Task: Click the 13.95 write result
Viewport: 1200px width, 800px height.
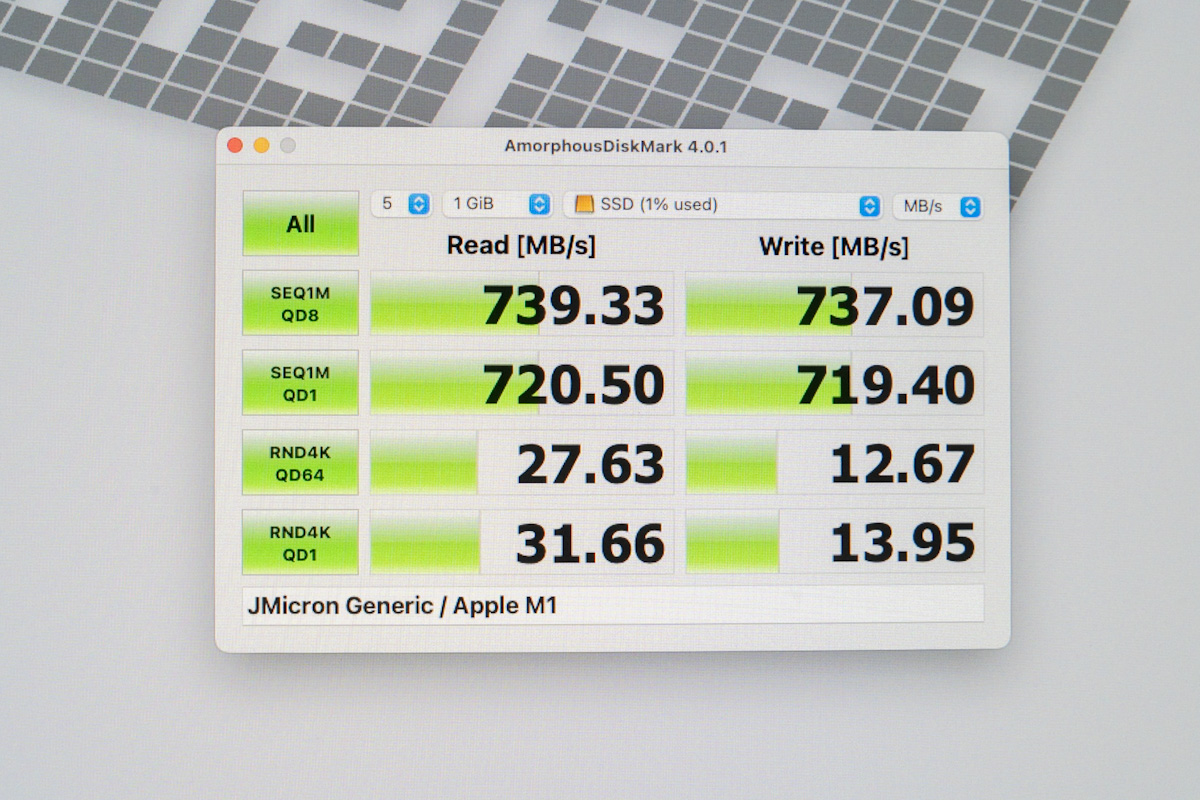Action: point(834,542)
